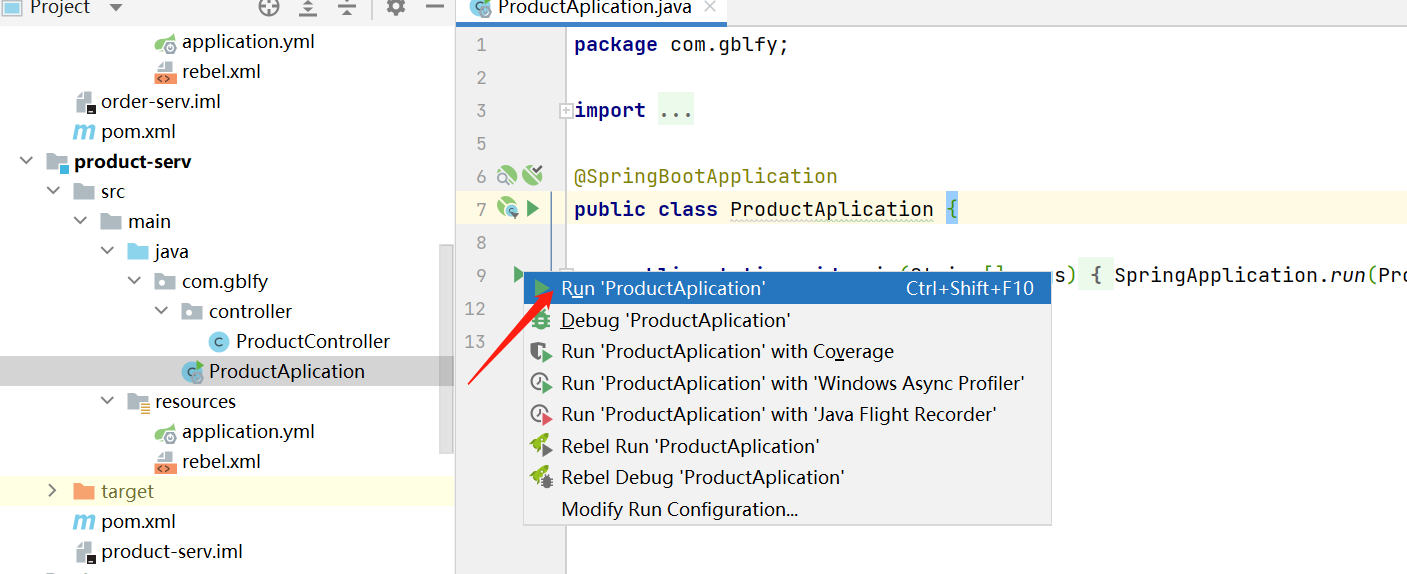Select product-serv.iml file in the tree
The width and height of the screenshot is (1407, 574).
171,551
